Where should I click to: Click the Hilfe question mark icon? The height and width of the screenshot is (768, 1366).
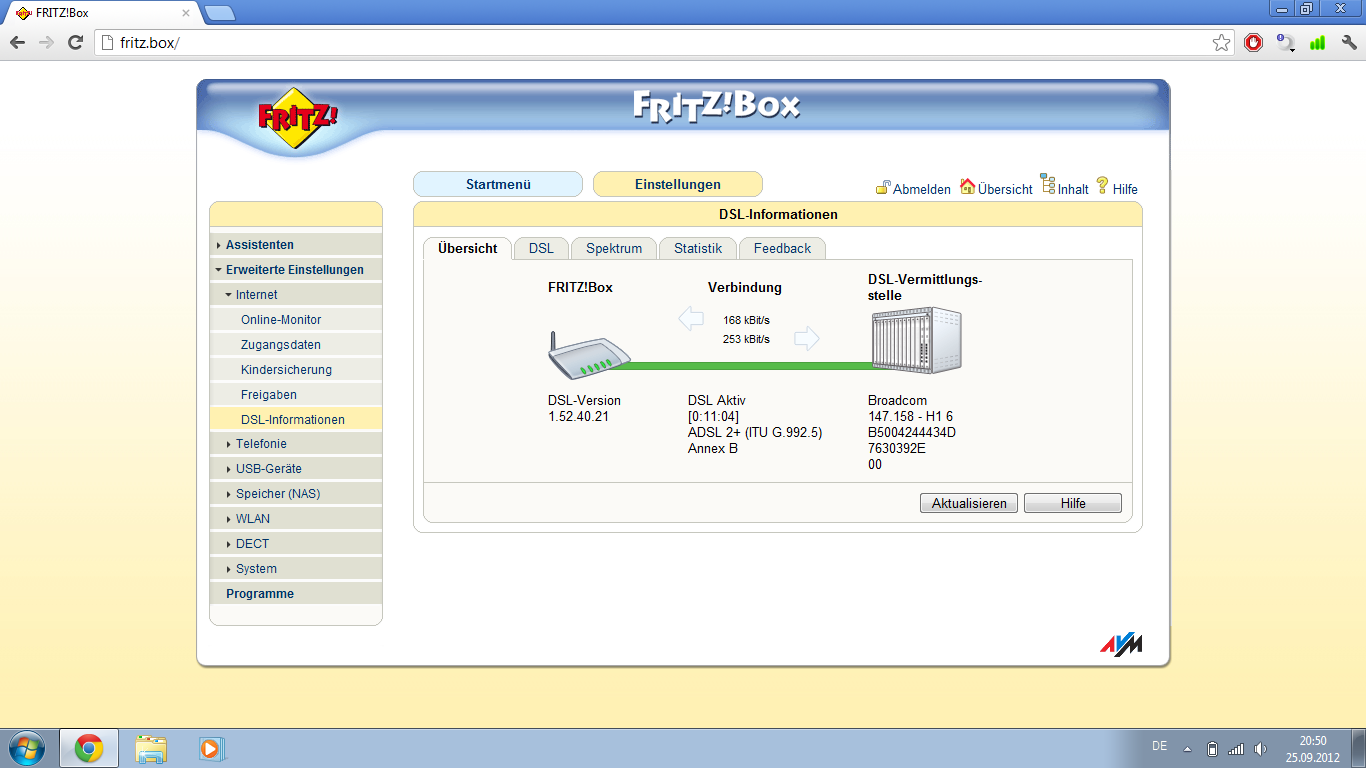[x=1103, y=186]
